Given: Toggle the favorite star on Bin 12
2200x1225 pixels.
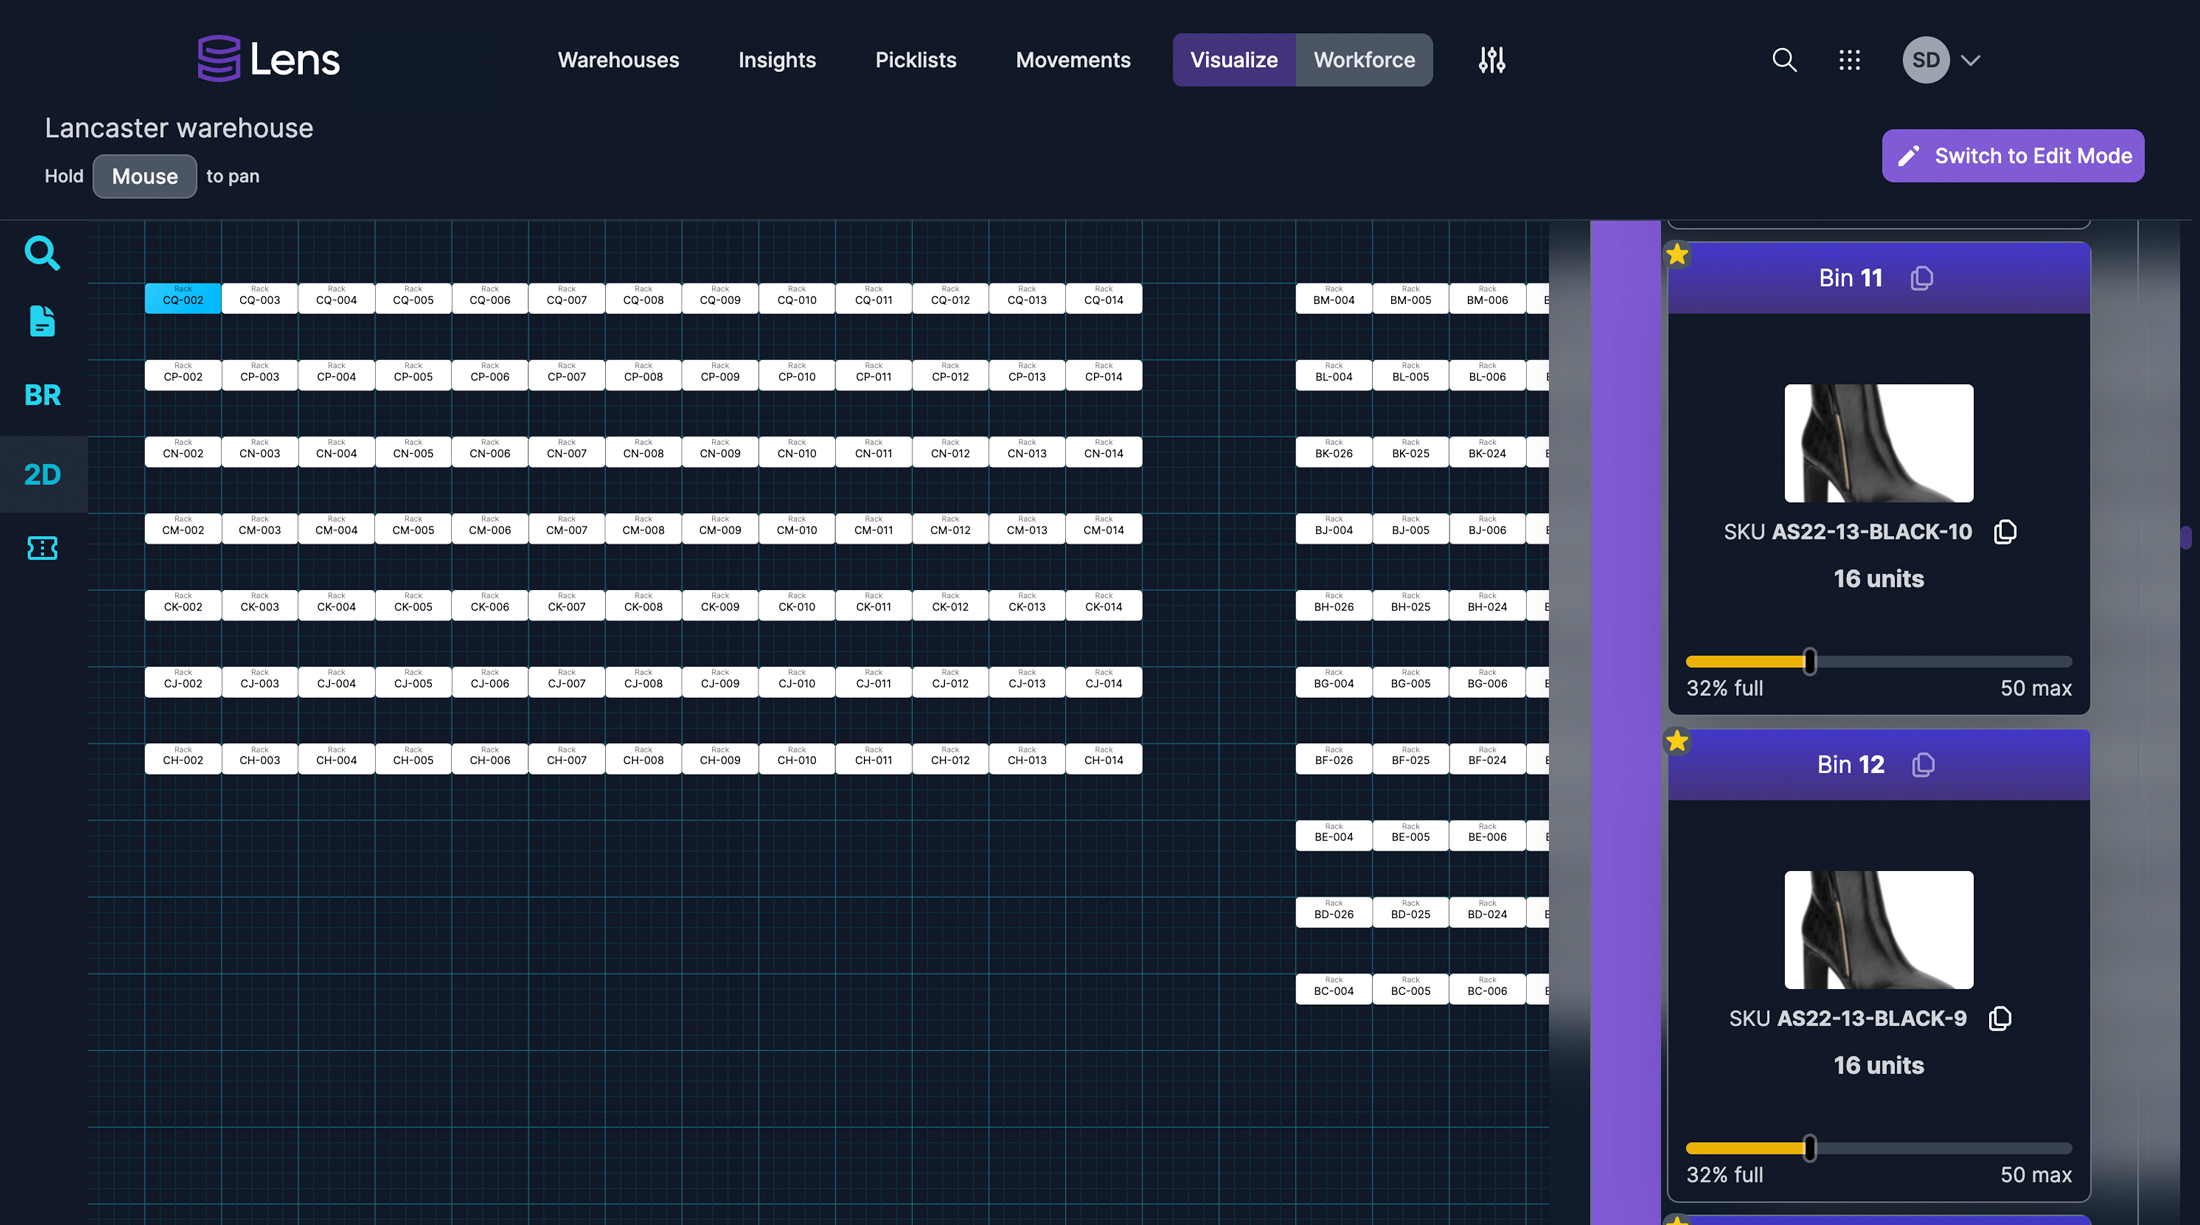Looking at the screenshot, I should click(x=1677, y=741).
